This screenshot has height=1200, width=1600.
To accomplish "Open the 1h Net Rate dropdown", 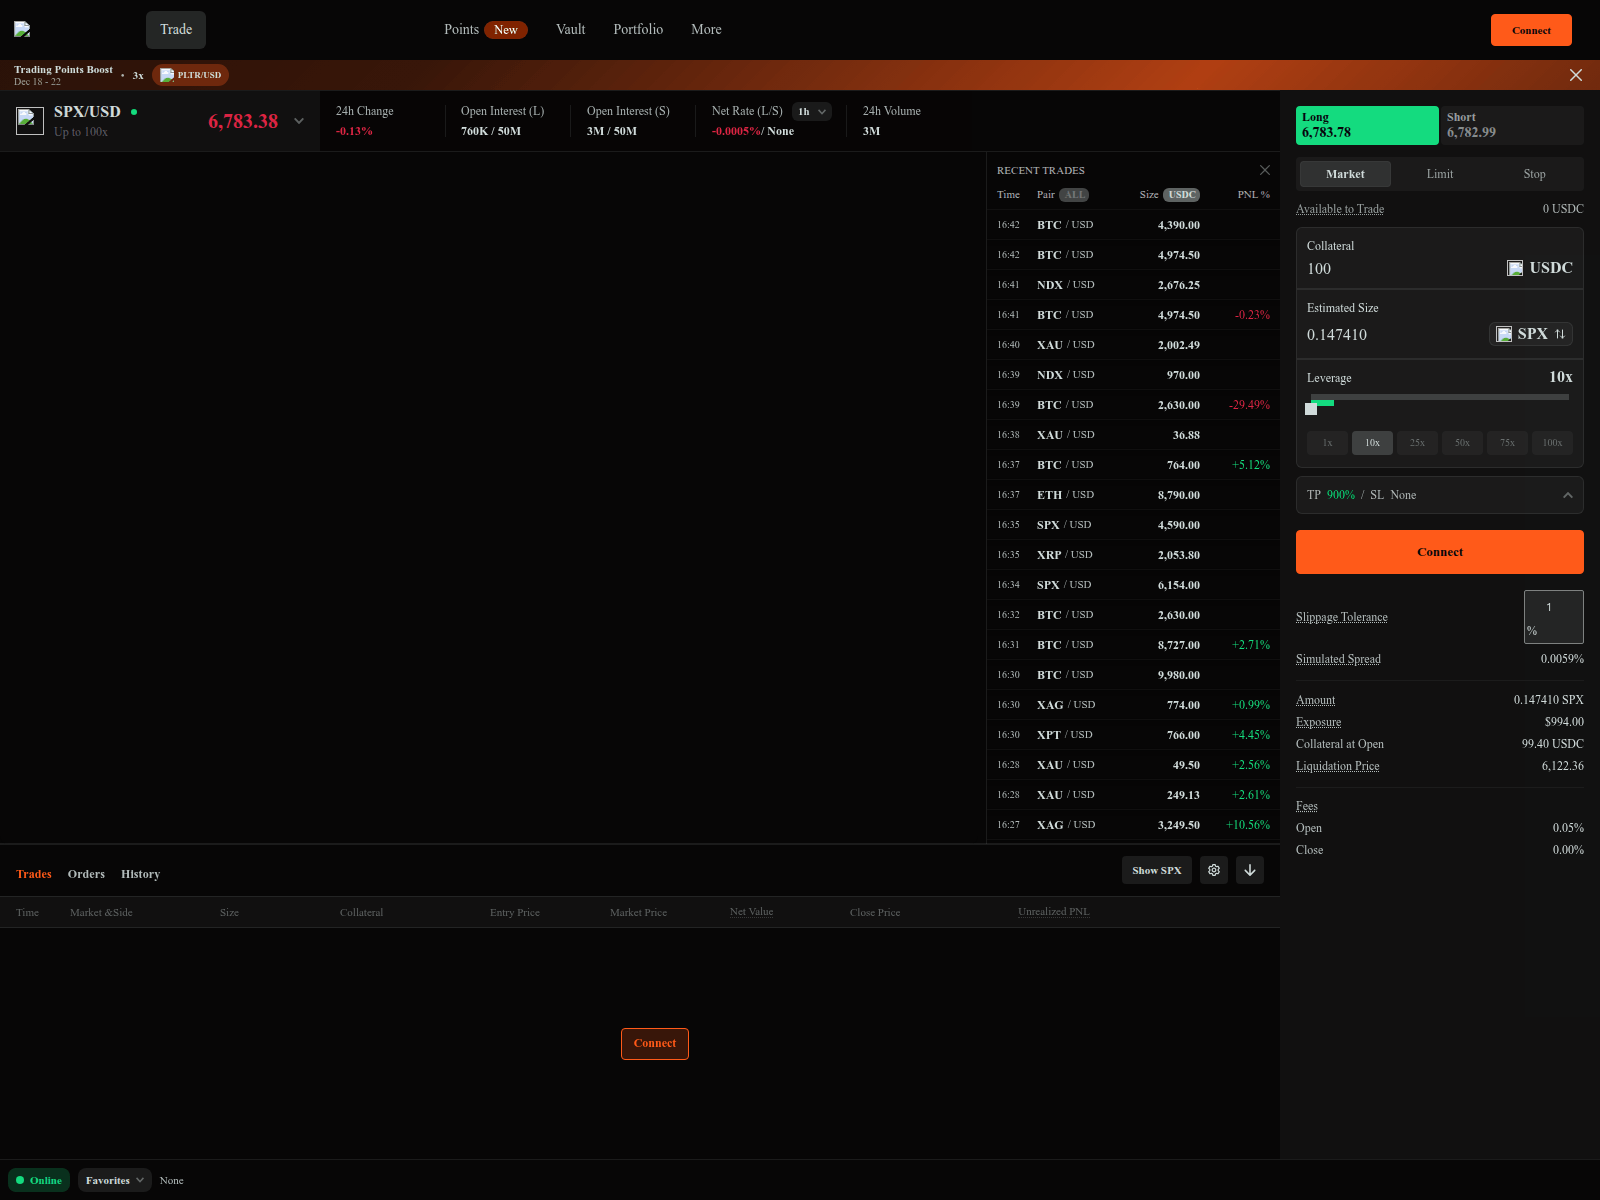I will (x=811, y=111).
